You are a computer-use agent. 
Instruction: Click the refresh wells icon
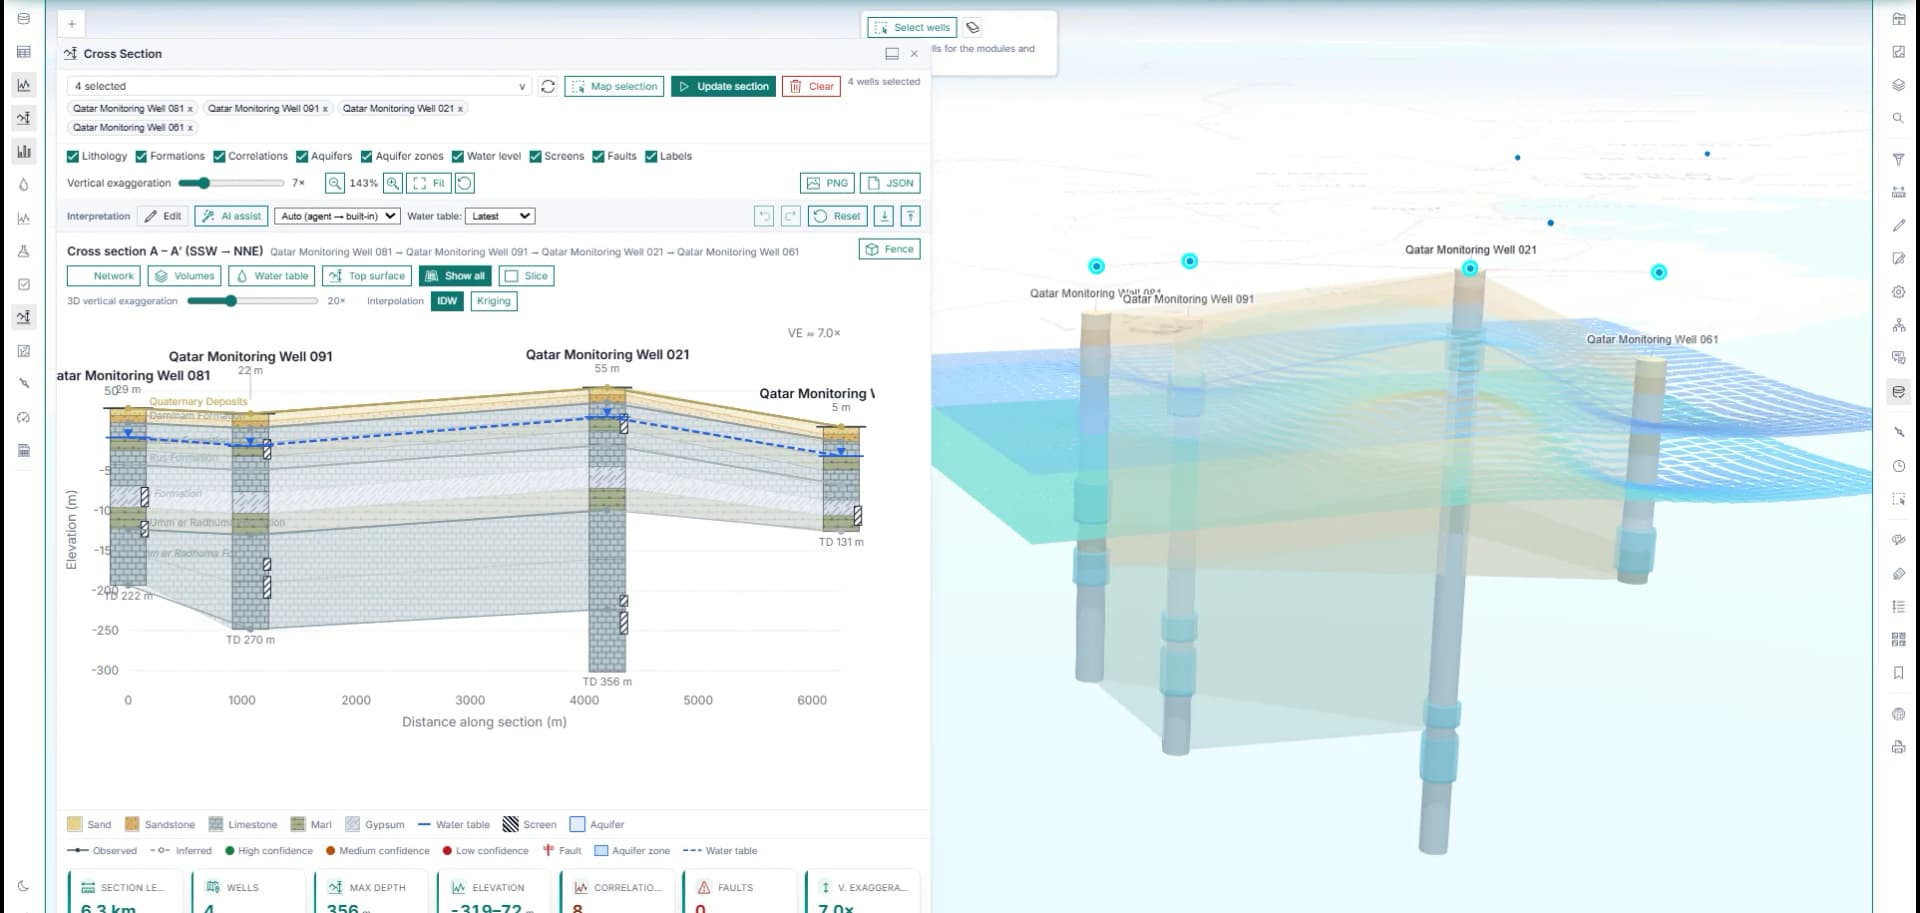548,86
